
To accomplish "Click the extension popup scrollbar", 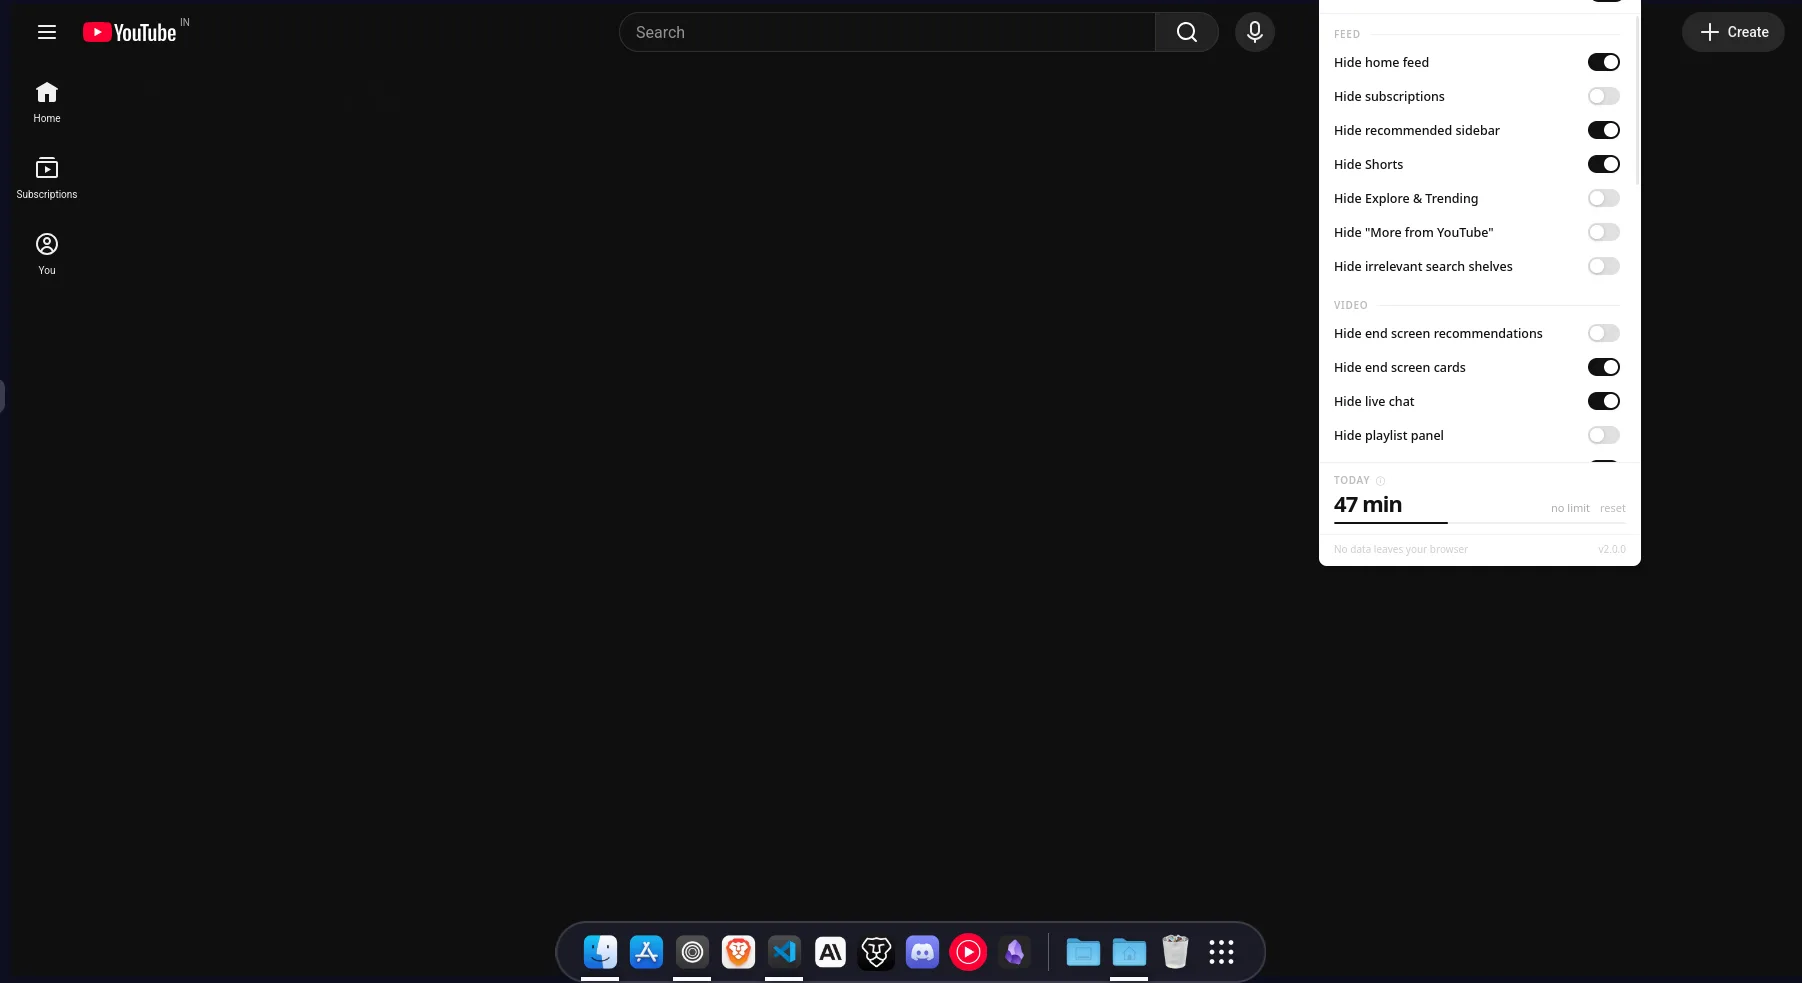I will pyautogui.click(x=1637, y=100).
